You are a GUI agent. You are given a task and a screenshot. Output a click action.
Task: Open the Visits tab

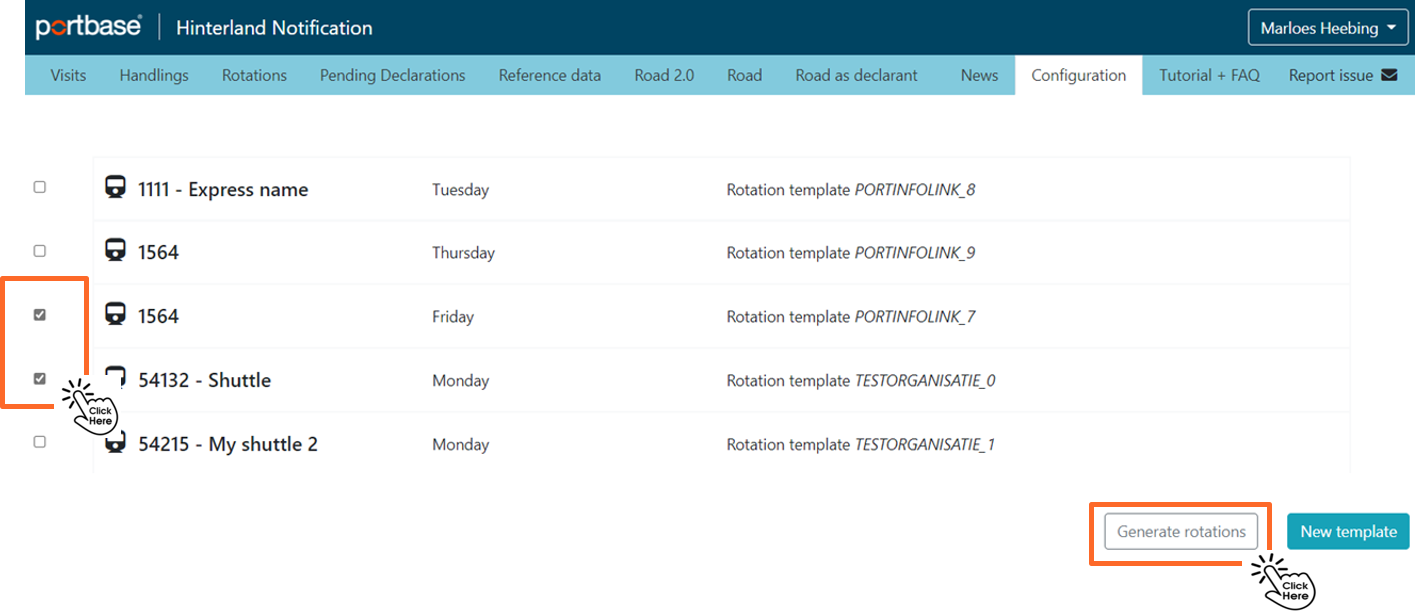68,75
